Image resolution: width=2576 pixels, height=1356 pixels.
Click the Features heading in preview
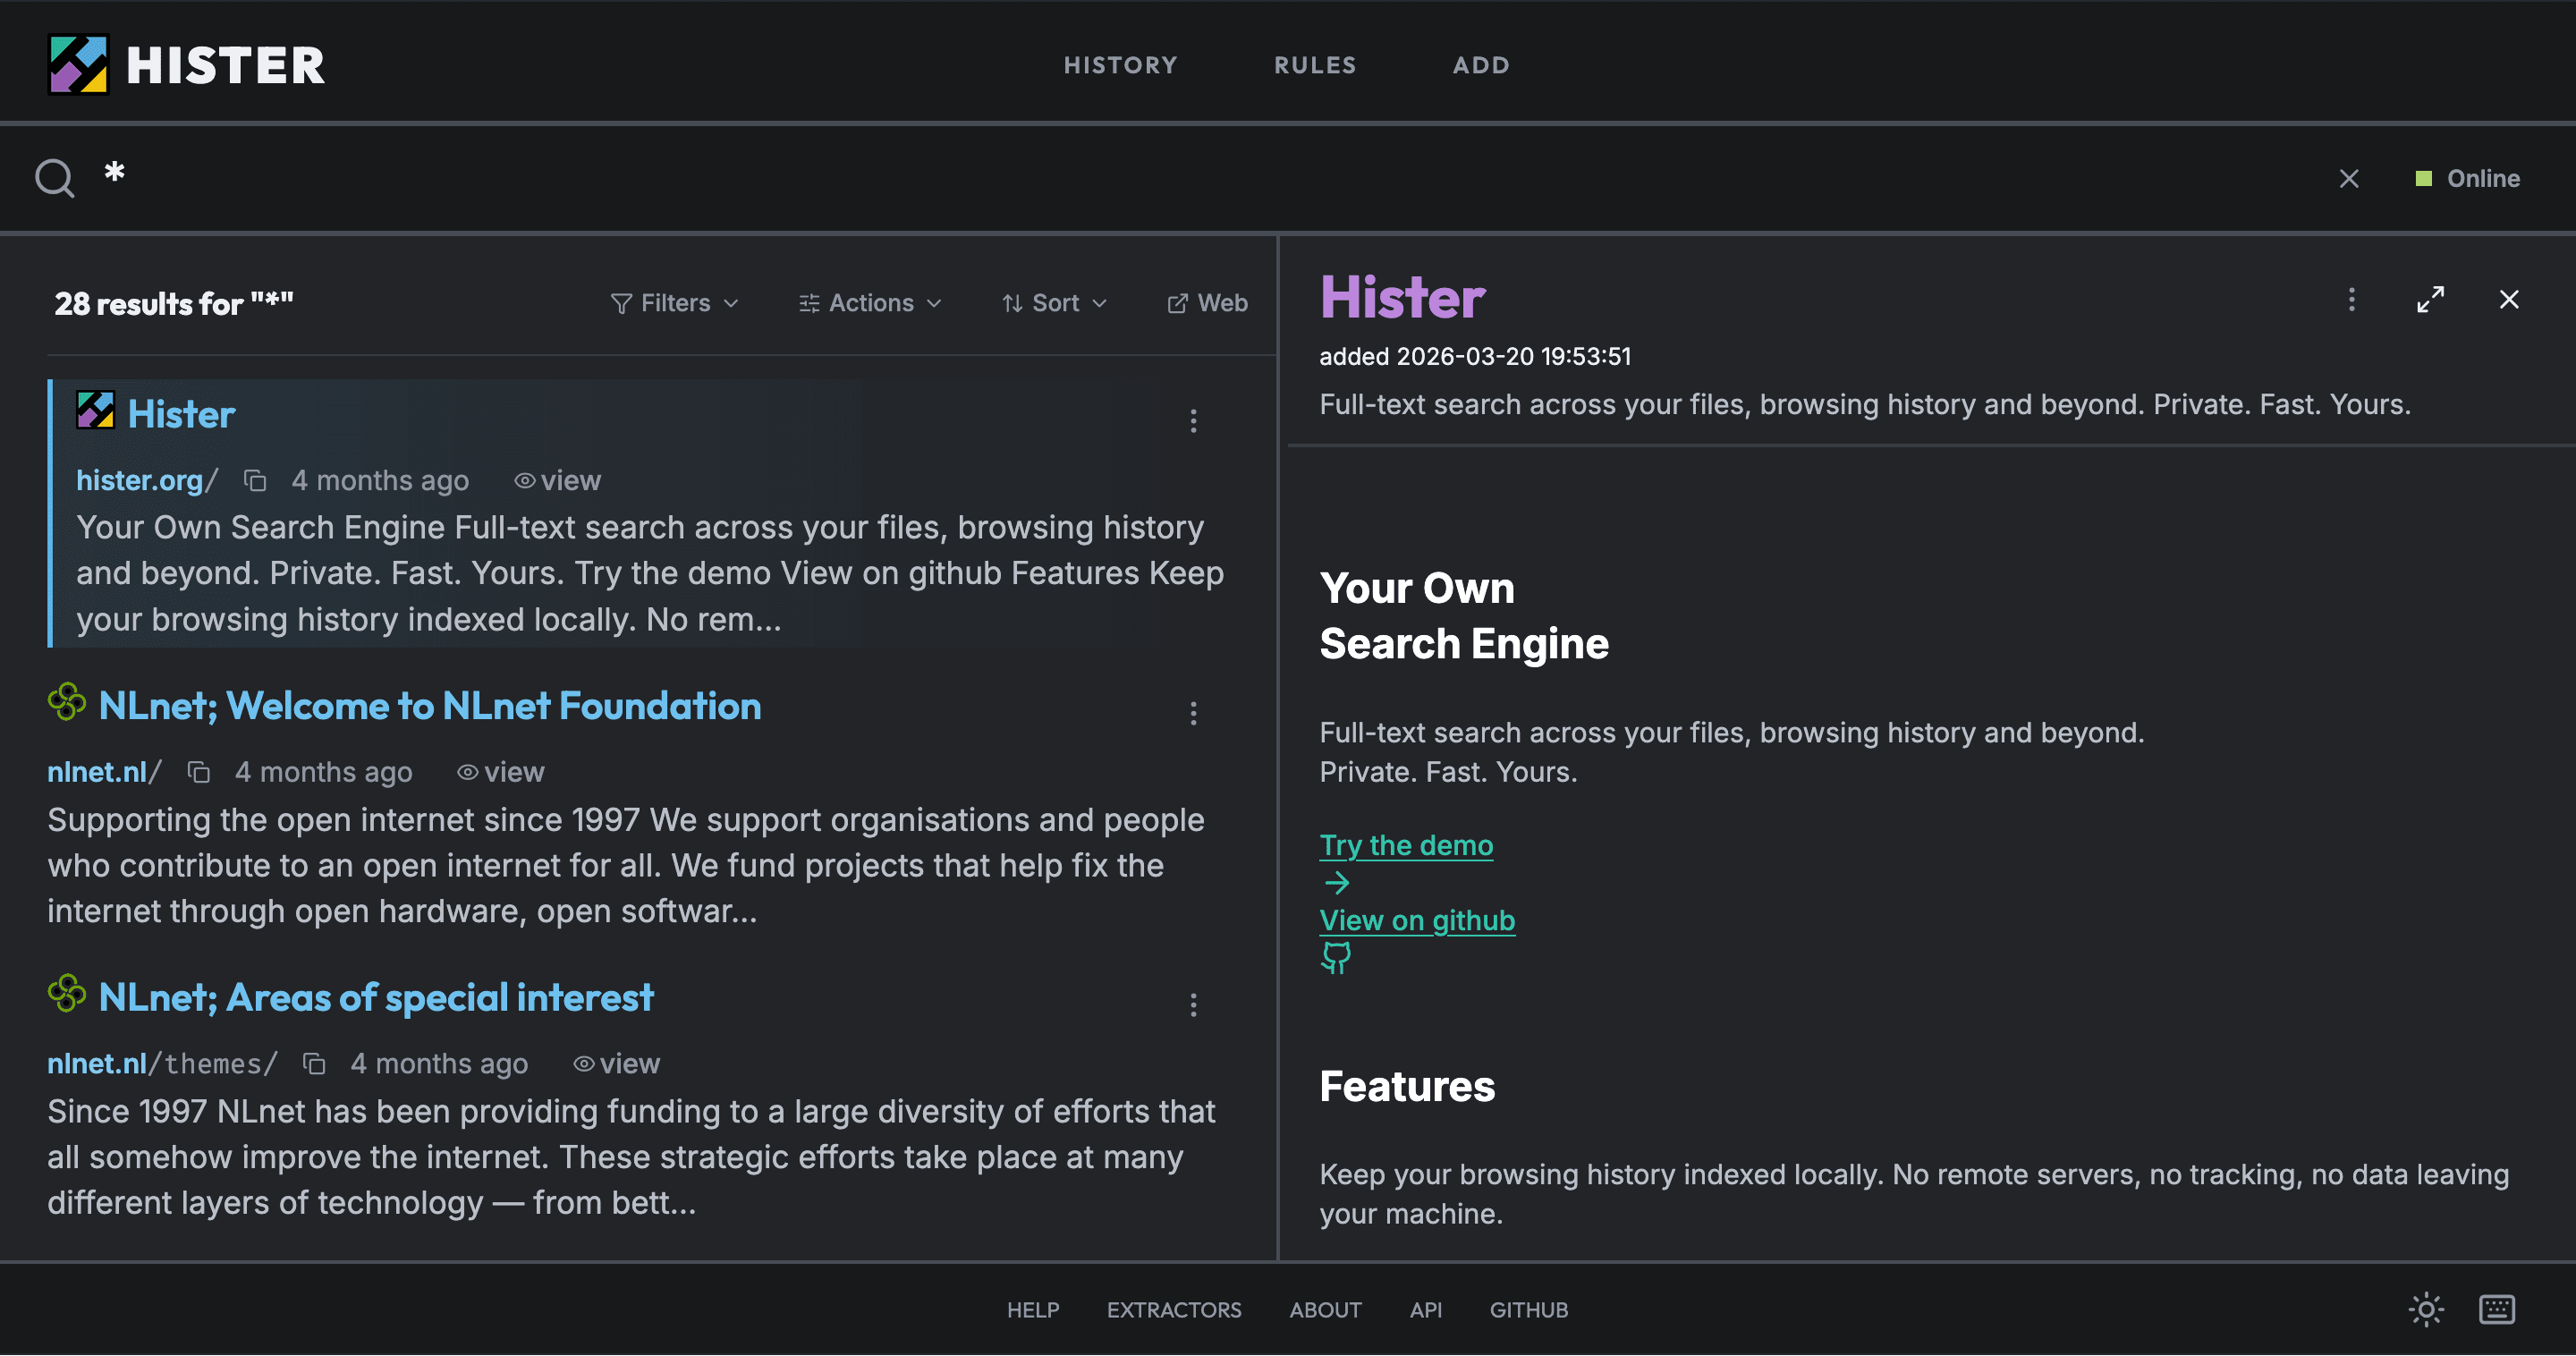[1407, 1087]
